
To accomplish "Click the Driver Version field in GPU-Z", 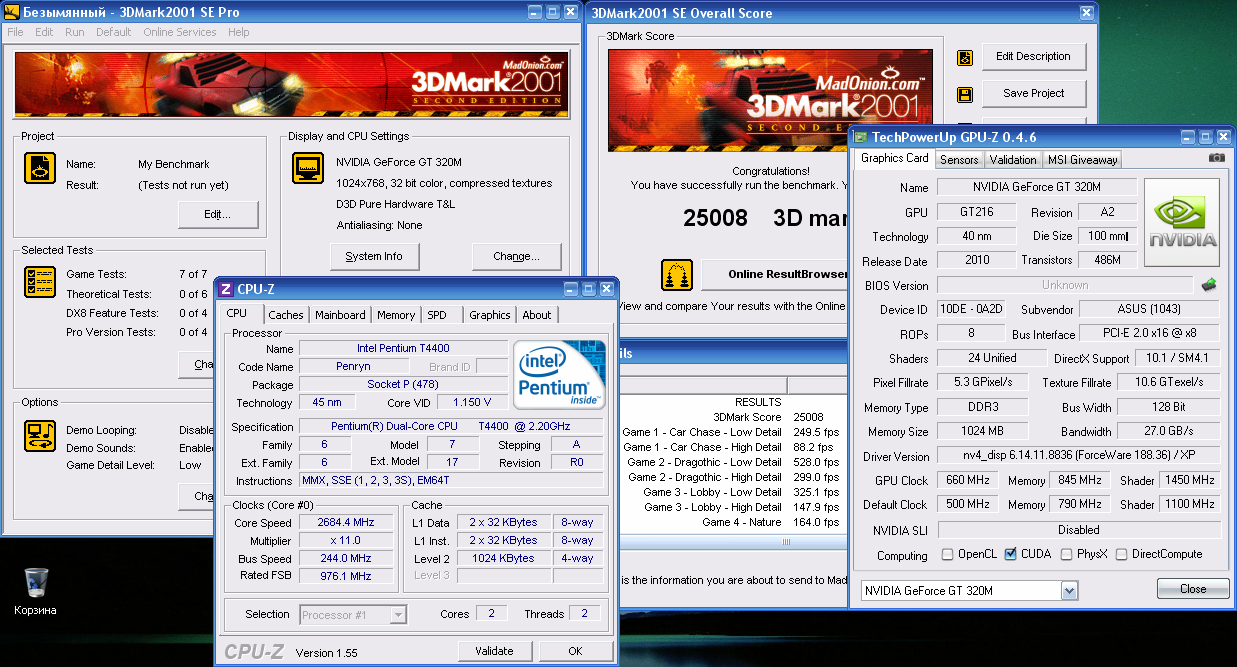I will pyautogui.click(x=1079, y=457).
